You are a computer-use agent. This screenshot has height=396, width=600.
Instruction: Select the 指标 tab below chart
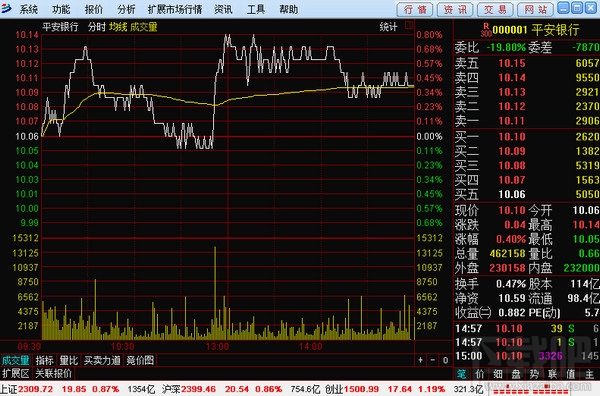coord(44,360)
